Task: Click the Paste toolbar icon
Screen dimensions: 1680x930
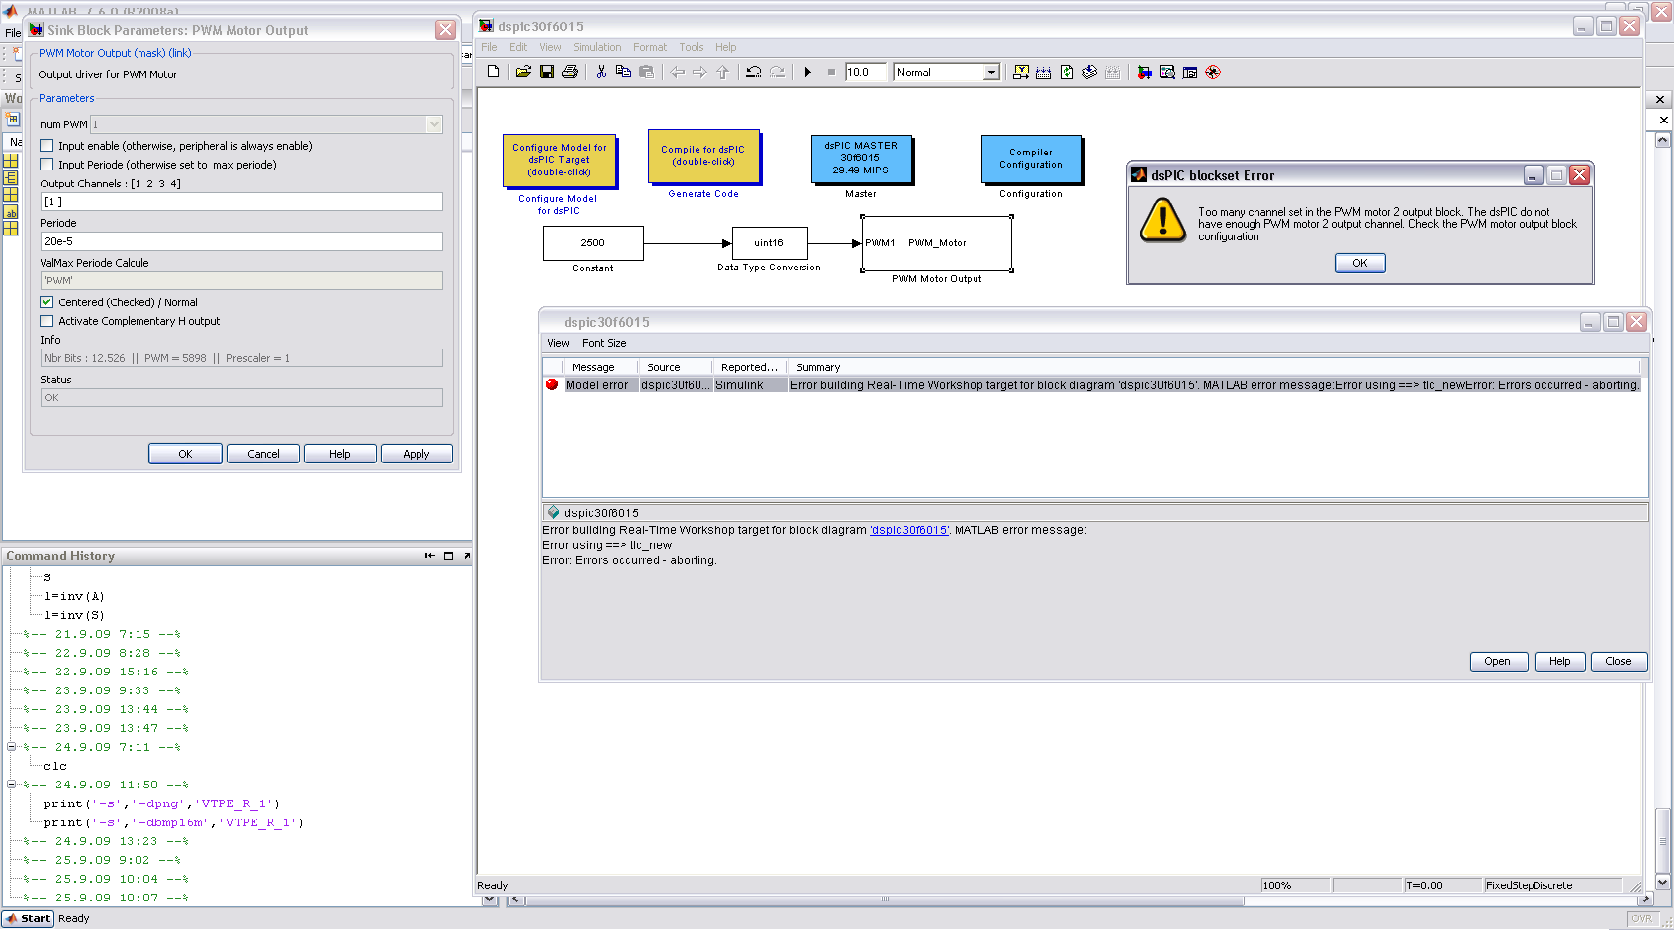Action: pos(646,72)
